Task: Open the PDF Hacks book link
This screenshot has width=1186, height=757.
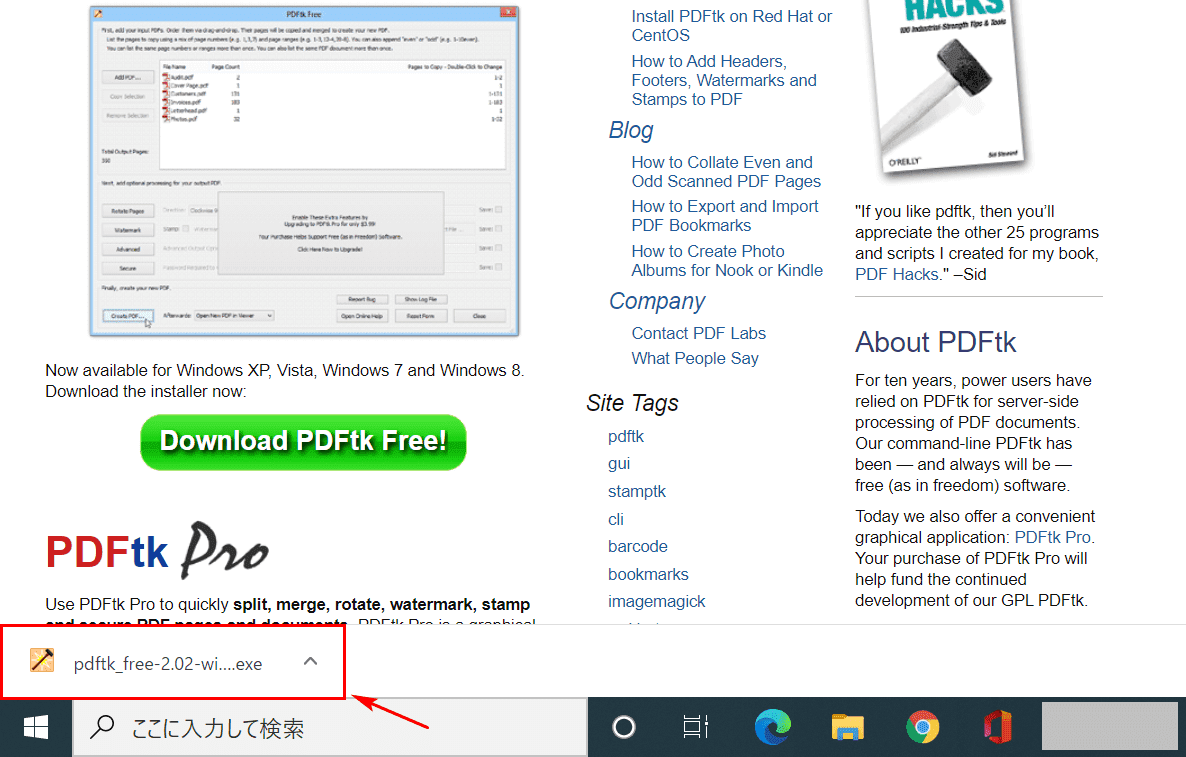Action: (x=897, y=275)
